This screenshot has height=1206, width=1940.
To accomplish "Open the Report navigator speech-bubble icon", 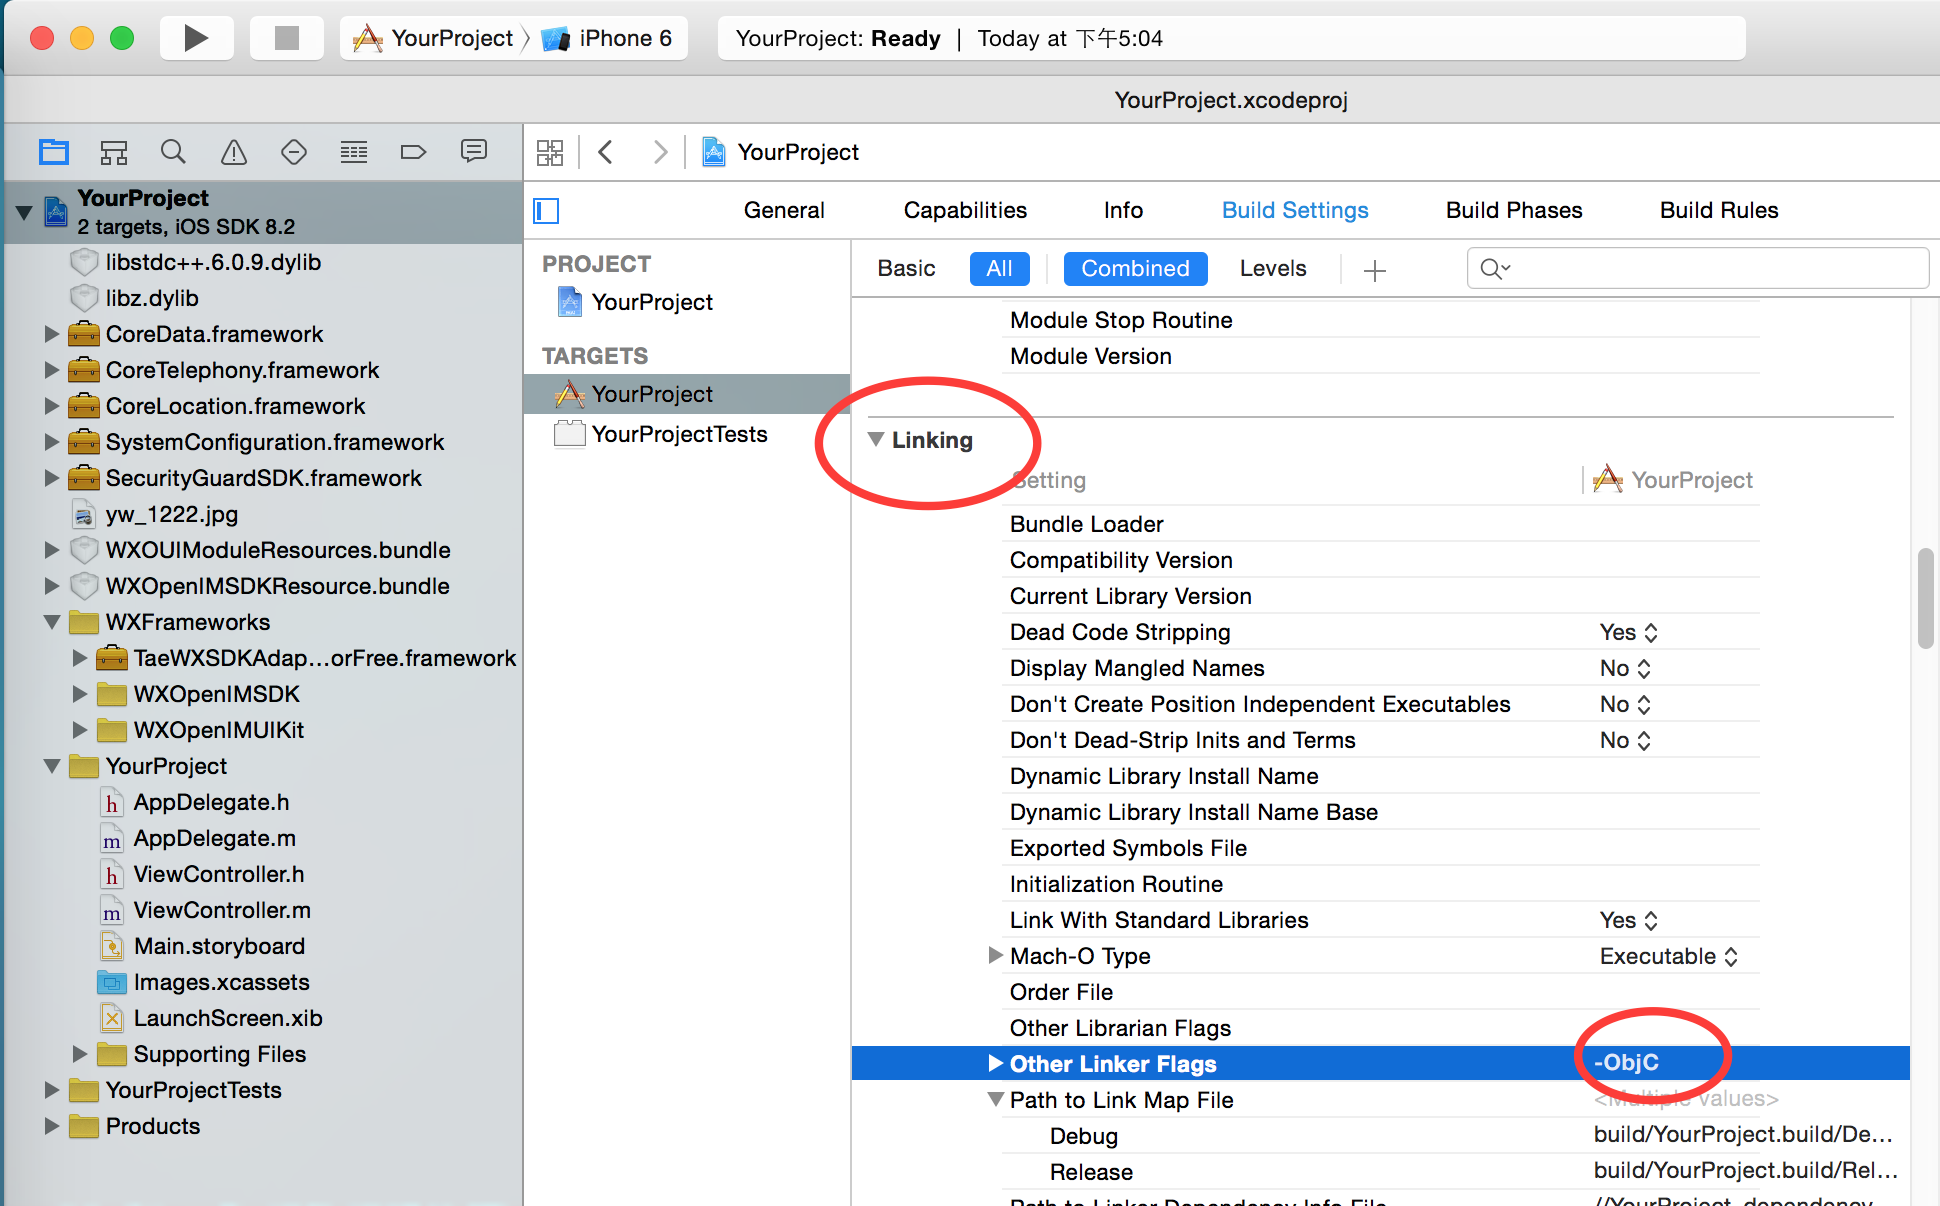I will point(473,152).
